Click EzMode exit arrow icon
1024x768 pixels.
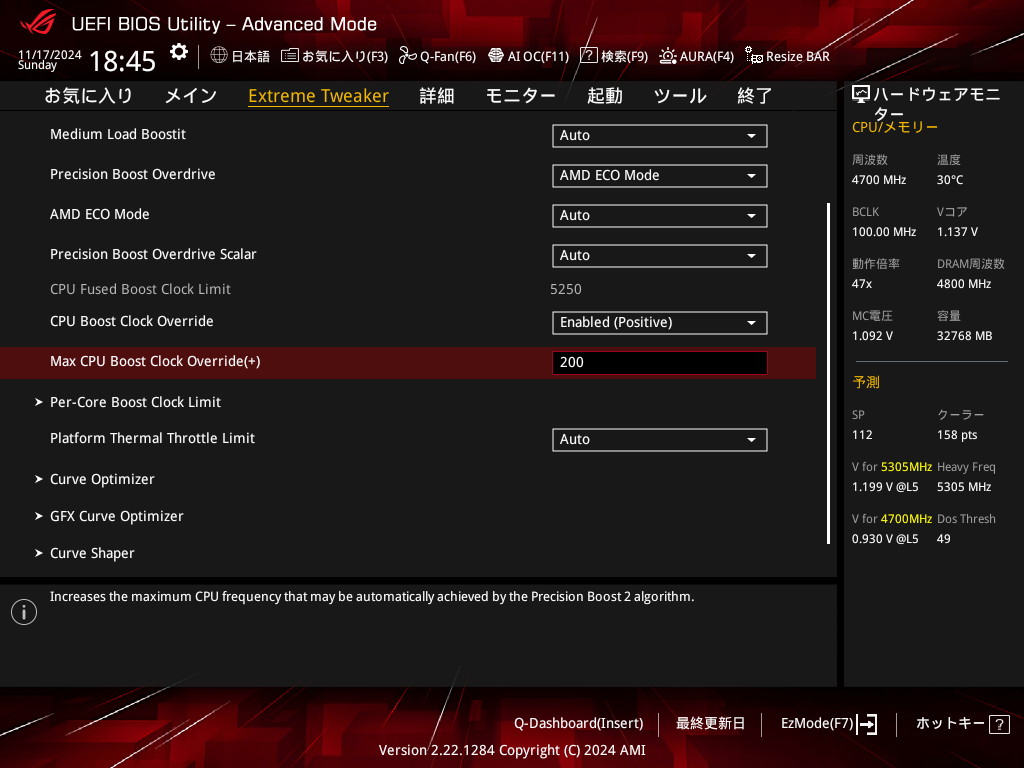[x=867, y=724]
